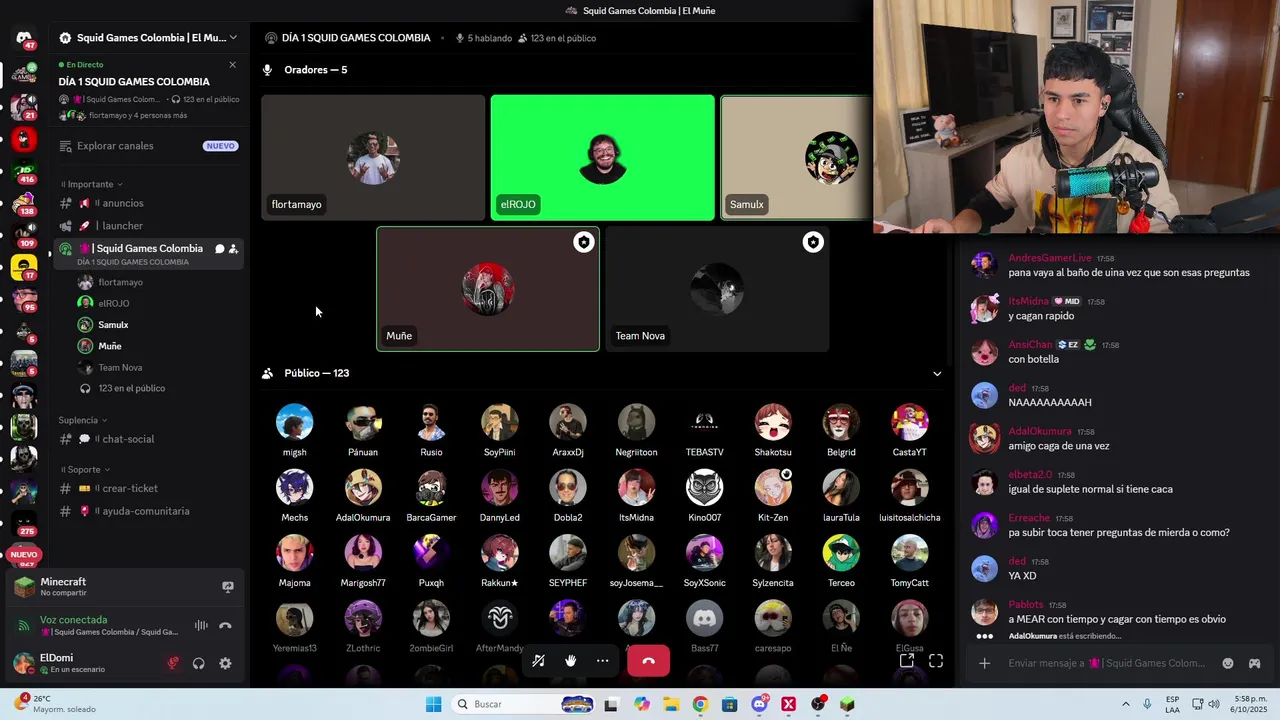This screenshot has width=1280, height=720.
Task: Open weather widget showing 26°C
Action: pyautogui.click(x=55, y=704)
